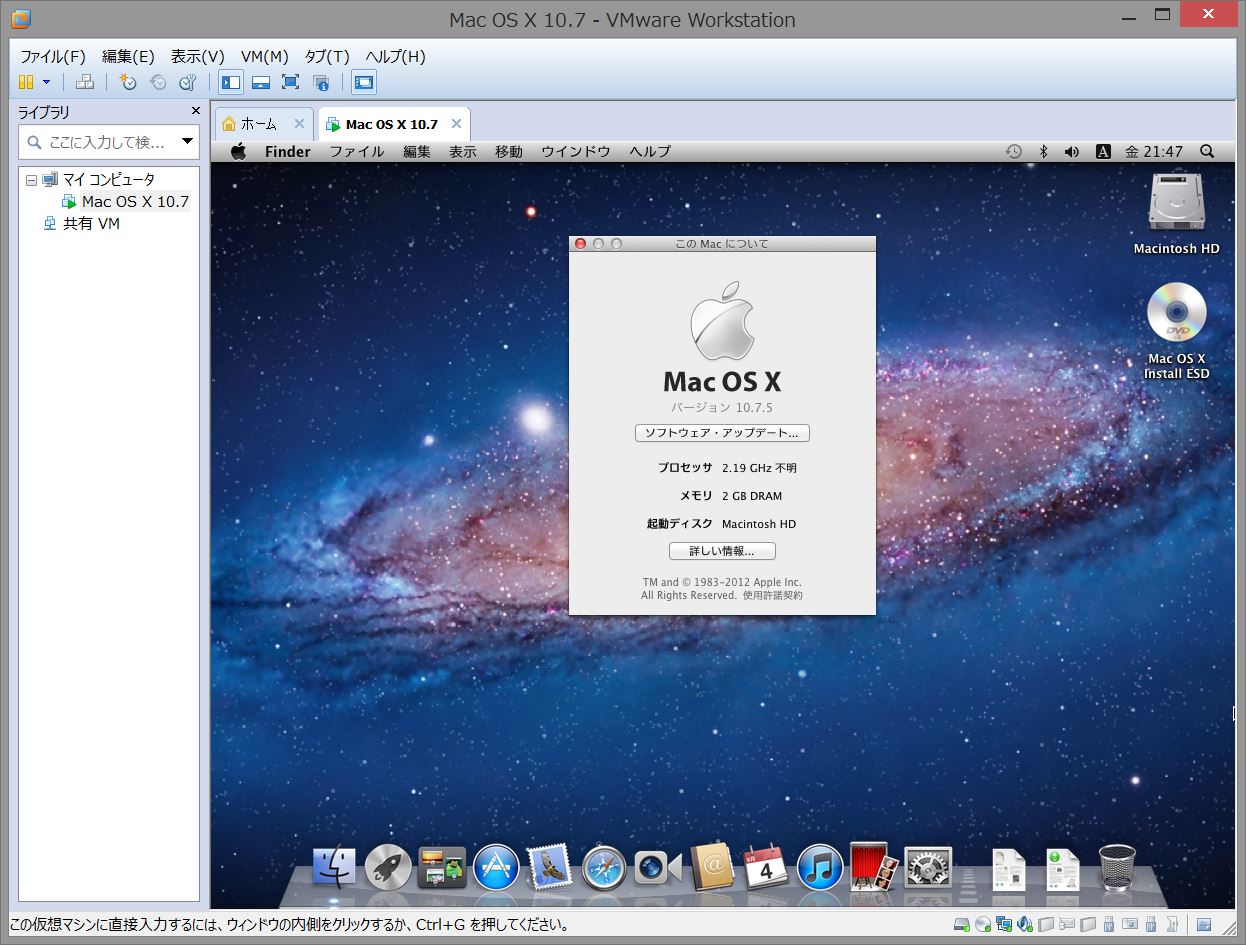Open the 使用許諾契約 link

[772, 595]
